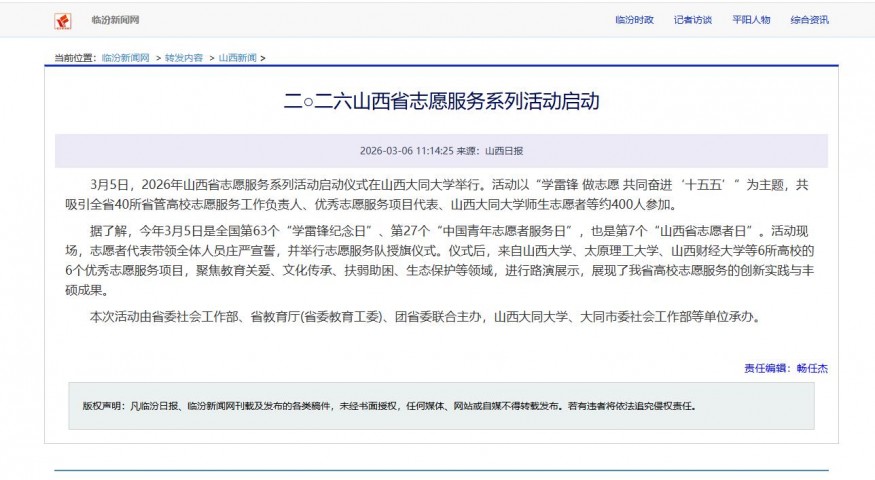Click the 临汾新闻网 breadcrumb link
Screen dimensions: 875x480
[x=125, y=58]
